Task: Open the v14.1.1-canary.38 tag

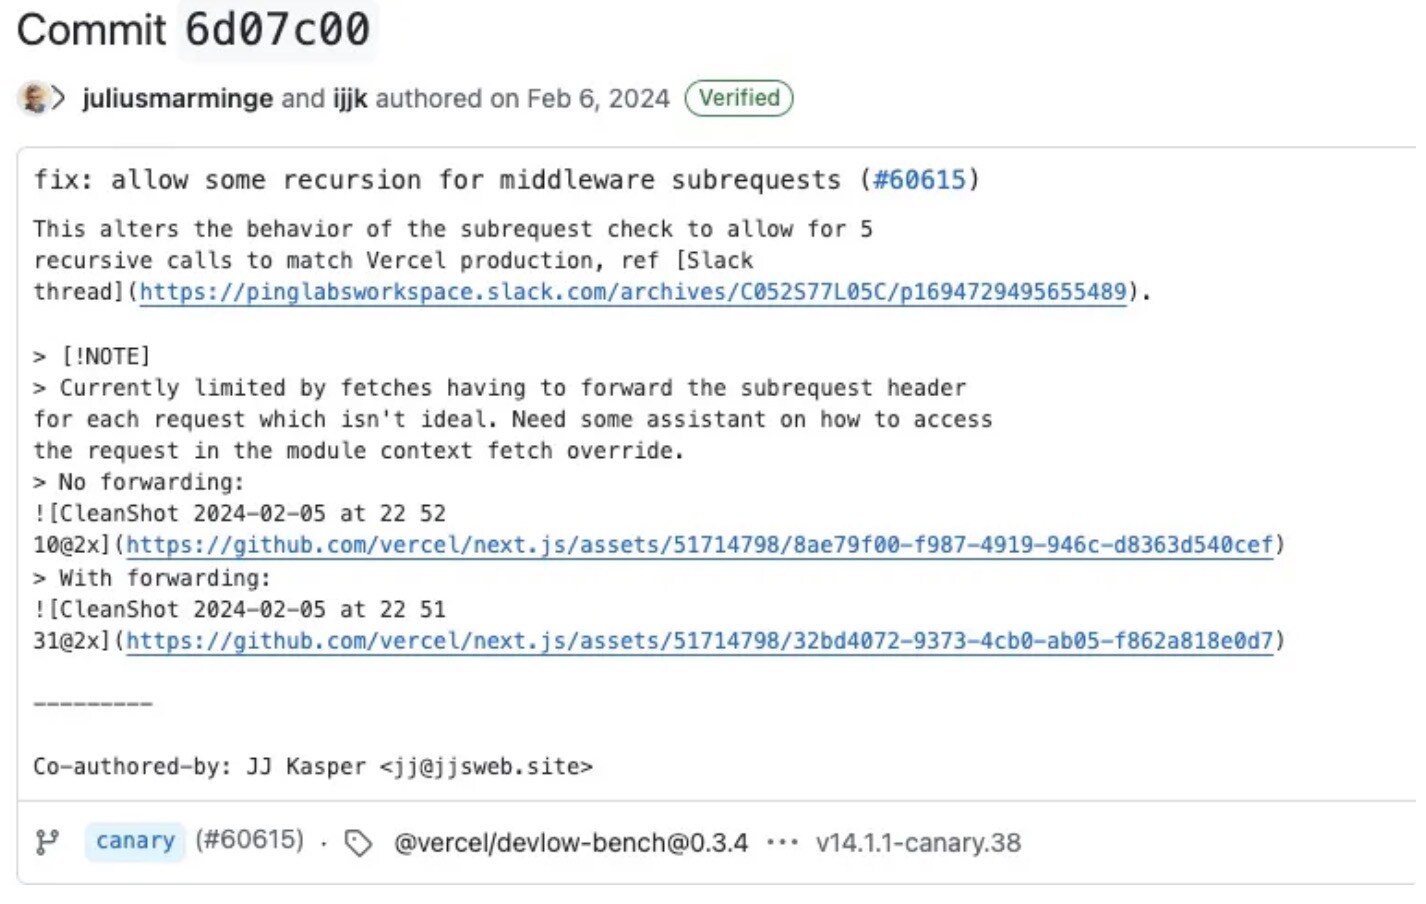Action: 918,843
